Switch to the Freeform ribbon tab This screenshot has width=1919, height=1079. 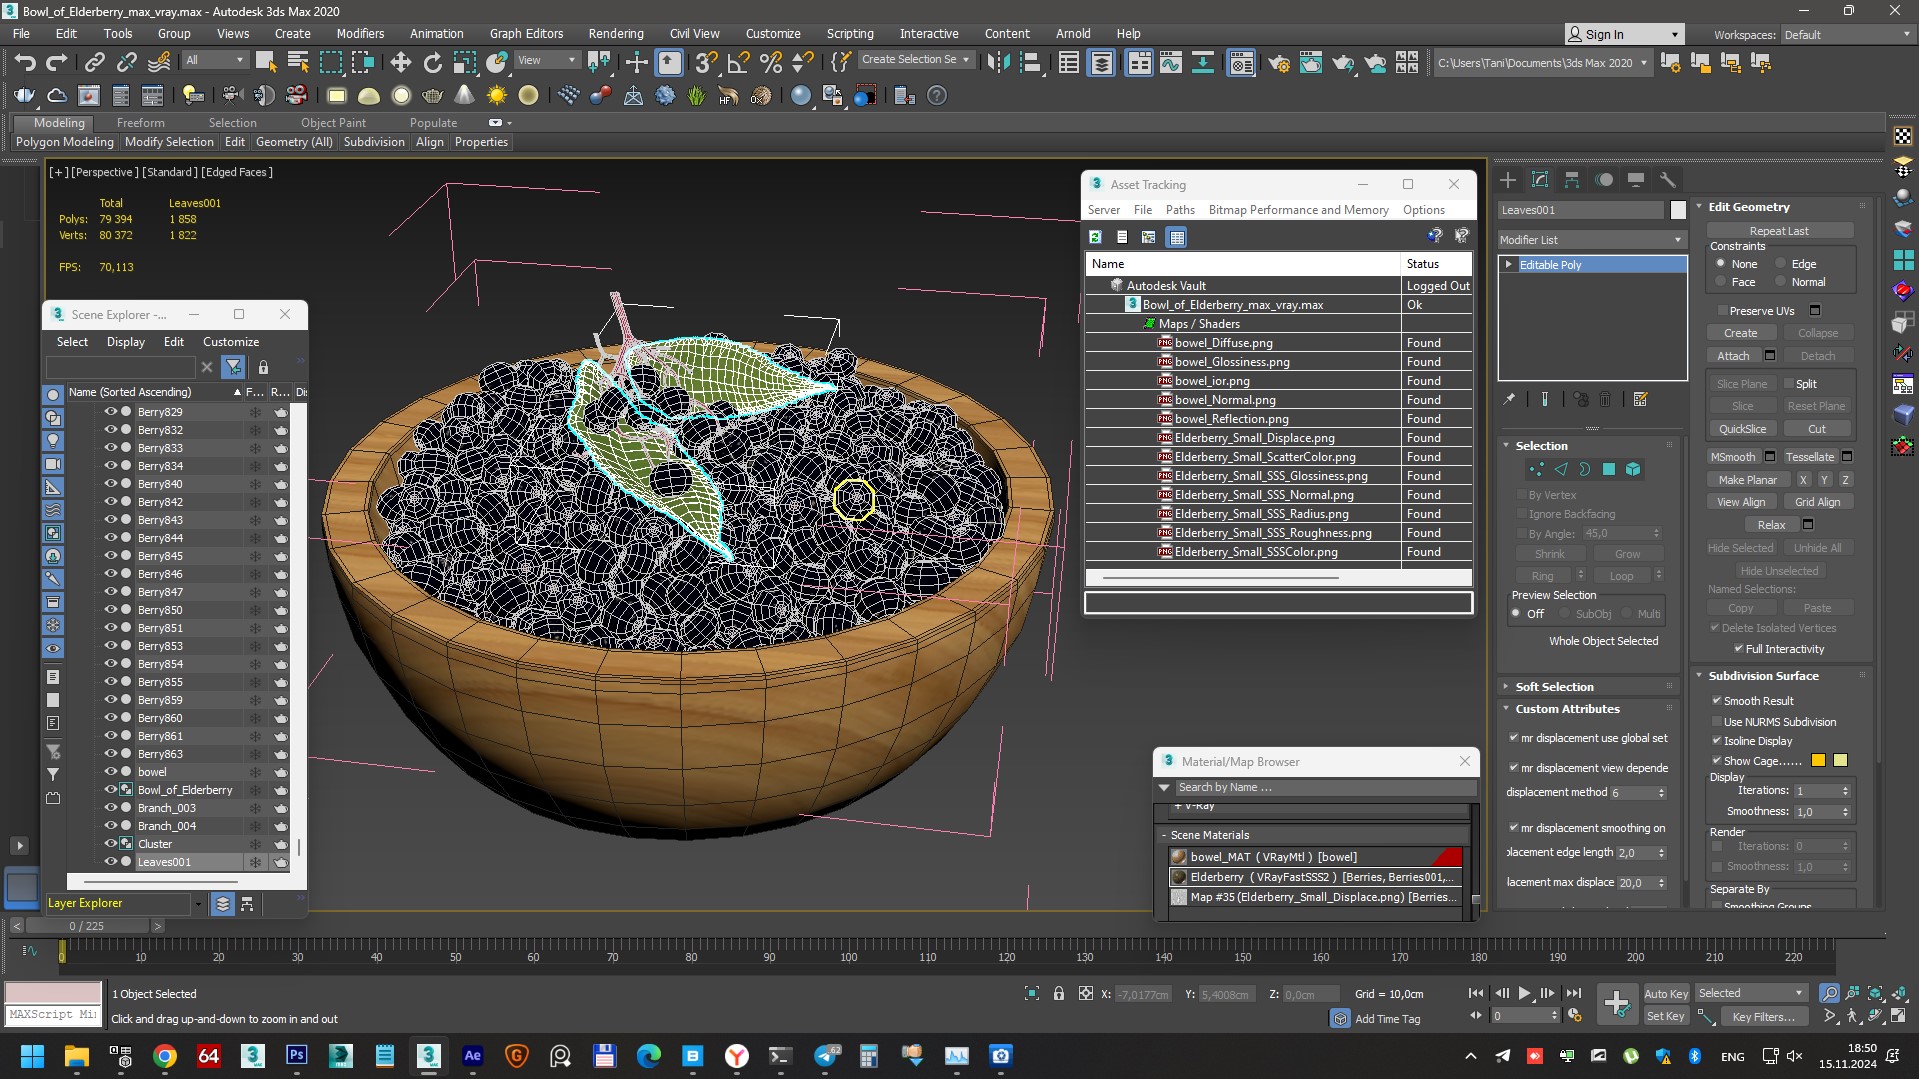point(140,122)
